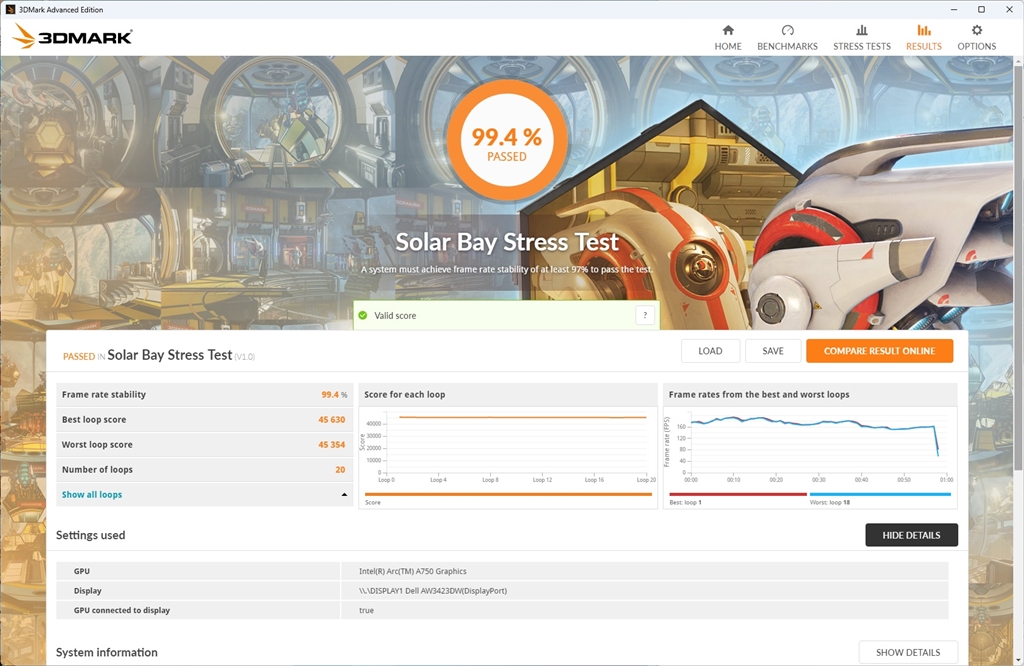The image size is (1024, 666).
Task: Switch to the Results tab
Action: [x=923, y=38]
